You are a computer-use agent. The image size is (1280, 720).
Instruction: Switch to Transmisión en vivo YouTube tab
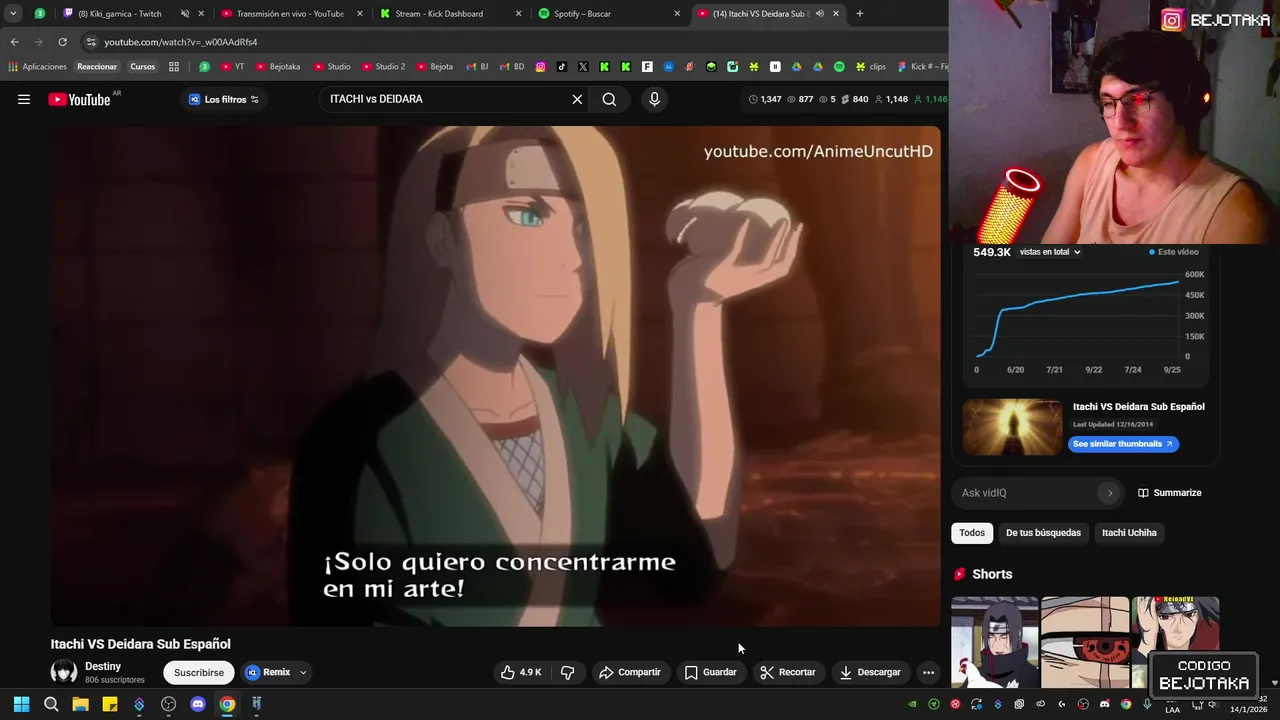point(289,14)
